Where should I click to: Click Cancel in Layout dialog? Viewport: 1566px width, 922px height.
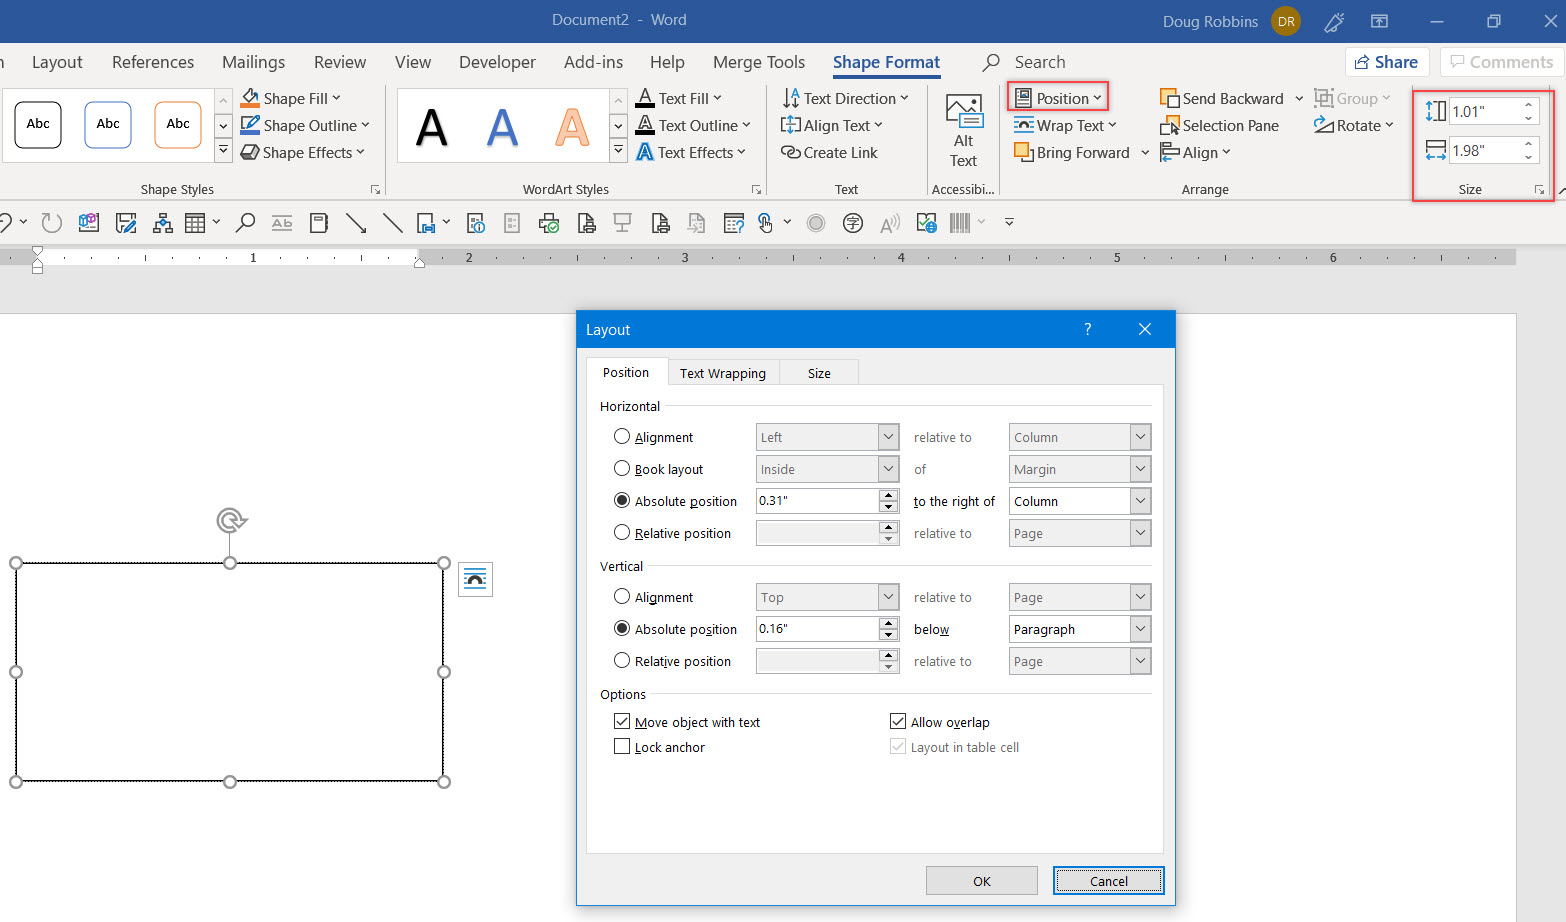(1108, 880)
